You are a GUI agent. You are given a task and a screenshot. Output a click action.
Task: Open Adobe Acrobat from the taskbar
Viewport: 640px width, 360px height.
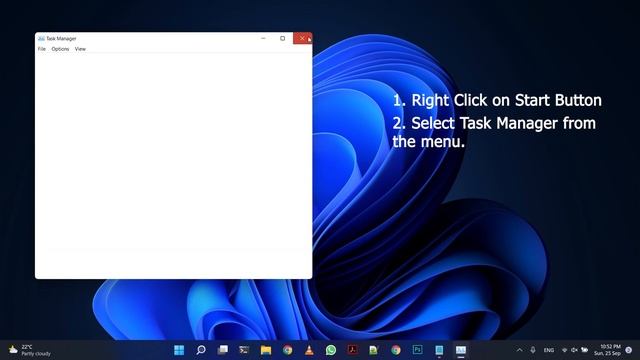tap(353, 350)
